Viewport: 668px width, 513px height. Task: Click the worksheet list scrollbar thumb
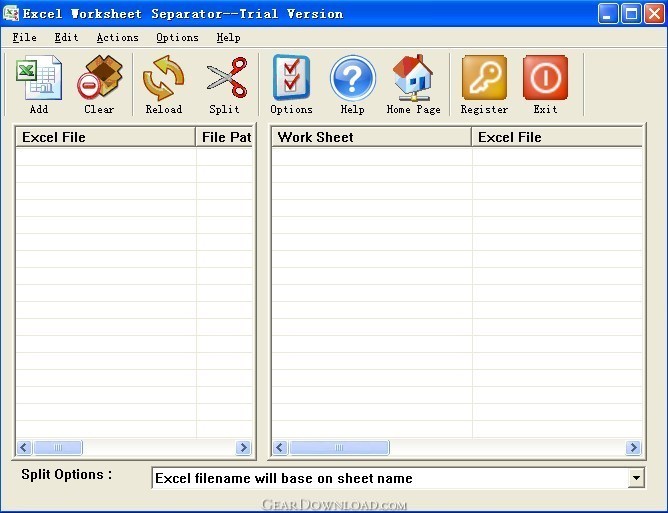pyautogui.click(x=339, y=447)
